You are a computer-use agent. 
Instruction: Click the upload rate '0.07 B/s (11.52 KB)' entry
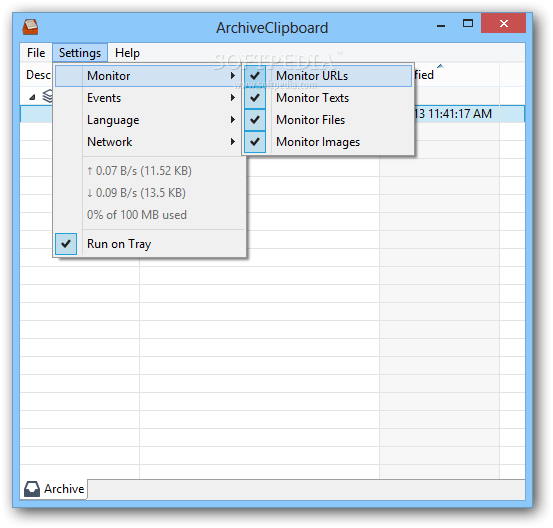click(139, 171)
